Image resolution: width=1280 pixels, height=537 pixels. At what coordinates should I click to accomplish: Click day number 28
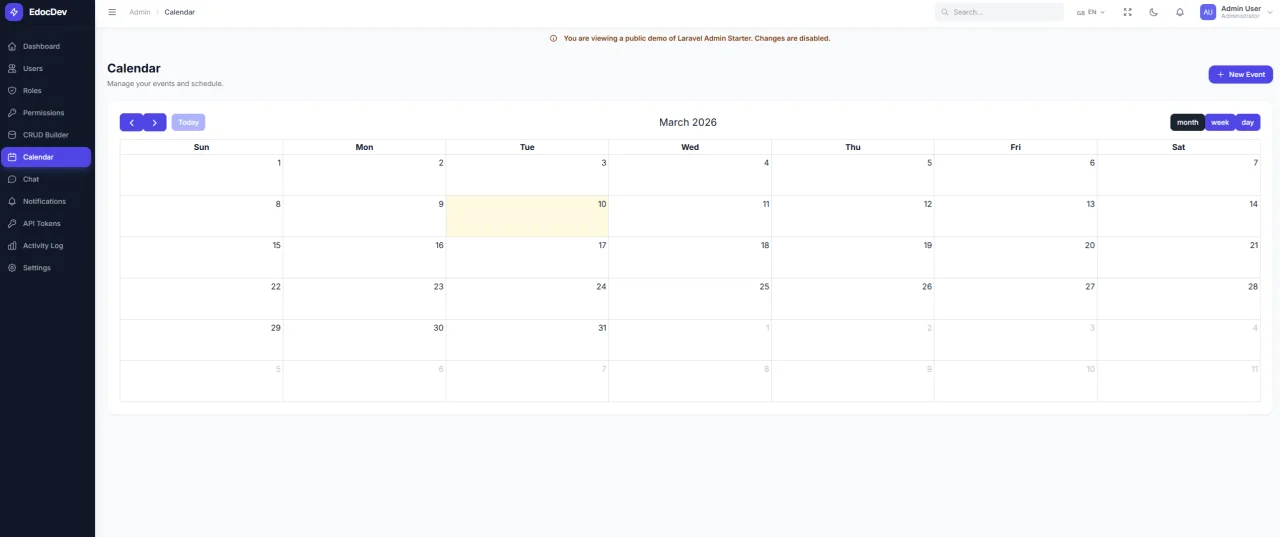pyautogui.click(x=1252, y=286)
